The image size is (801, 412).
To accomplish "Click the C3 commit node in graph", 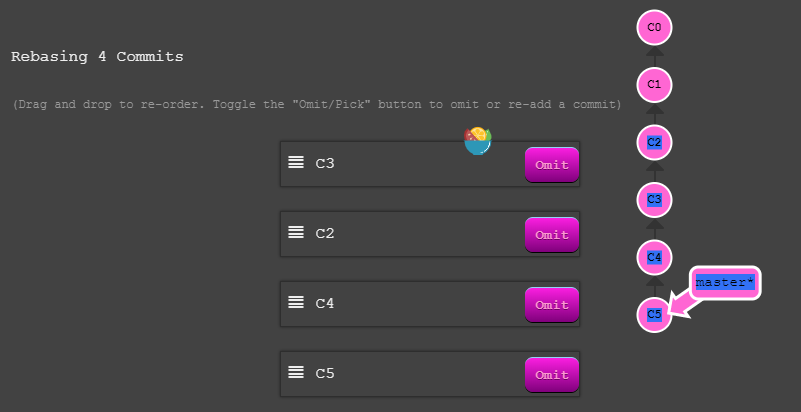I will (x=654, y=200).
